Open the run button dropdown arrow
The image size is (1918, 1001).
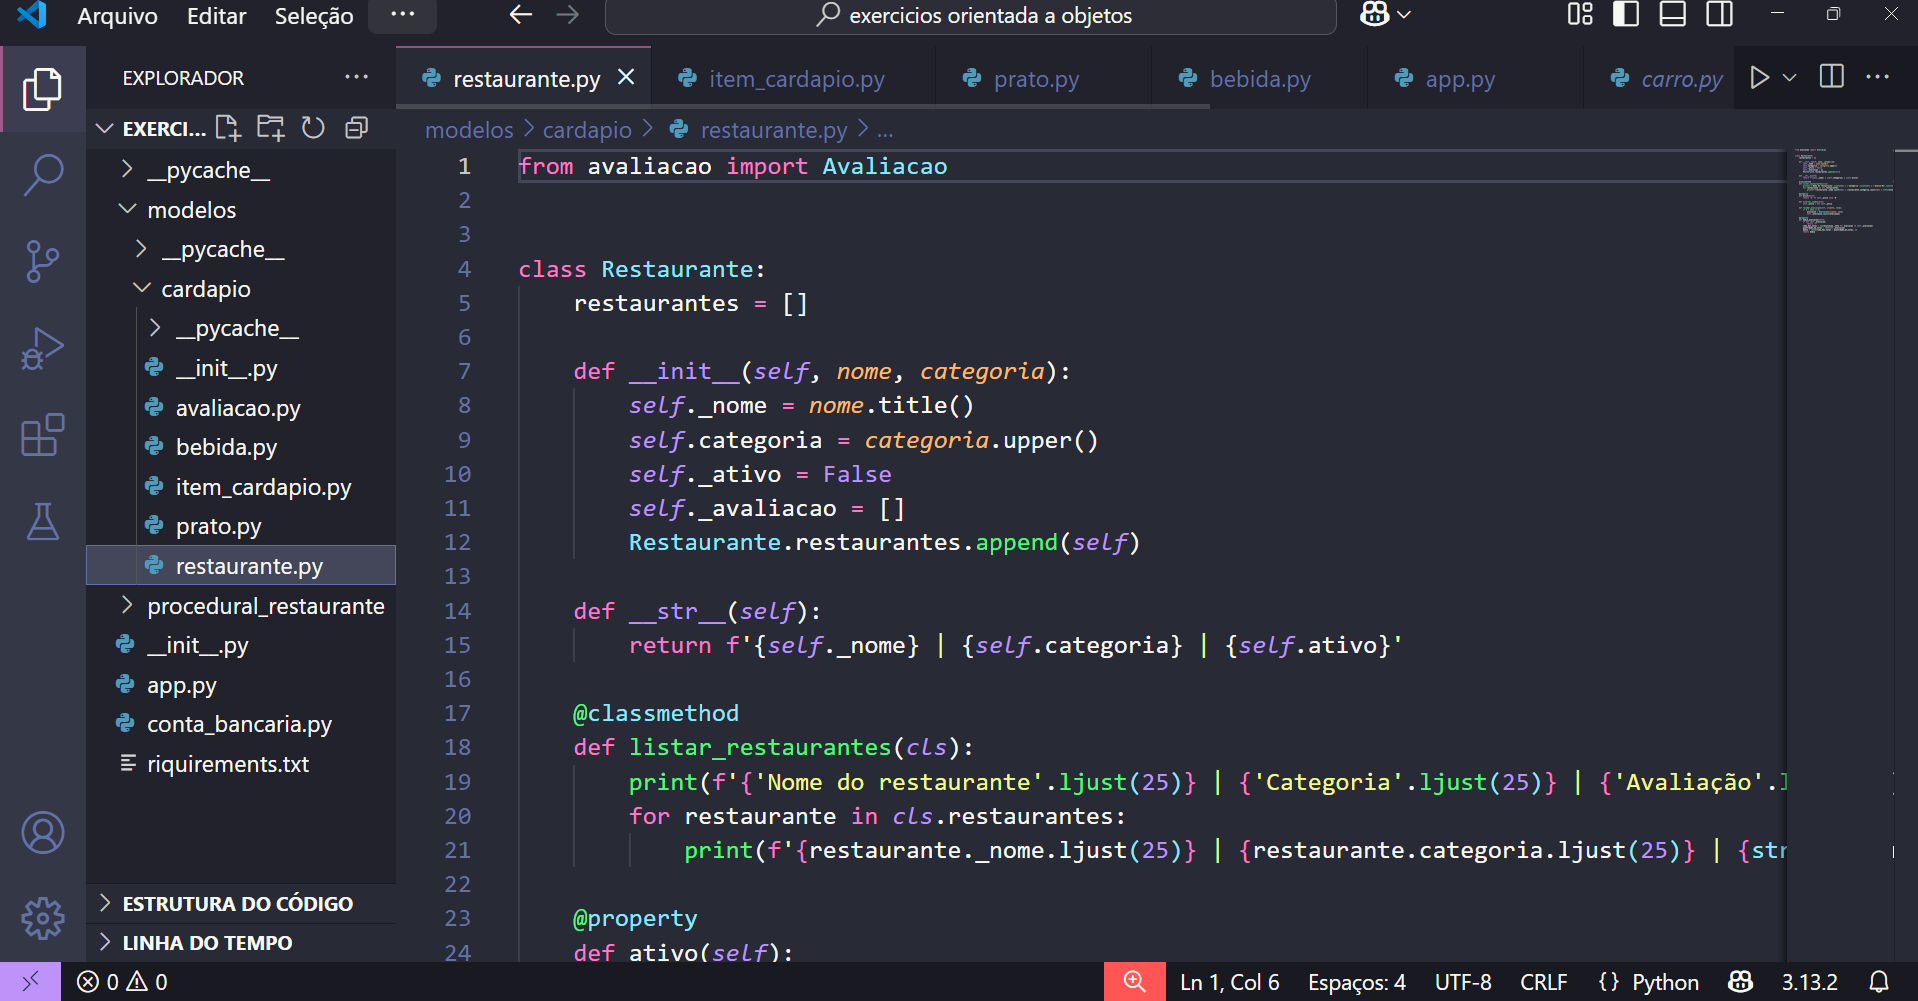1789,77
